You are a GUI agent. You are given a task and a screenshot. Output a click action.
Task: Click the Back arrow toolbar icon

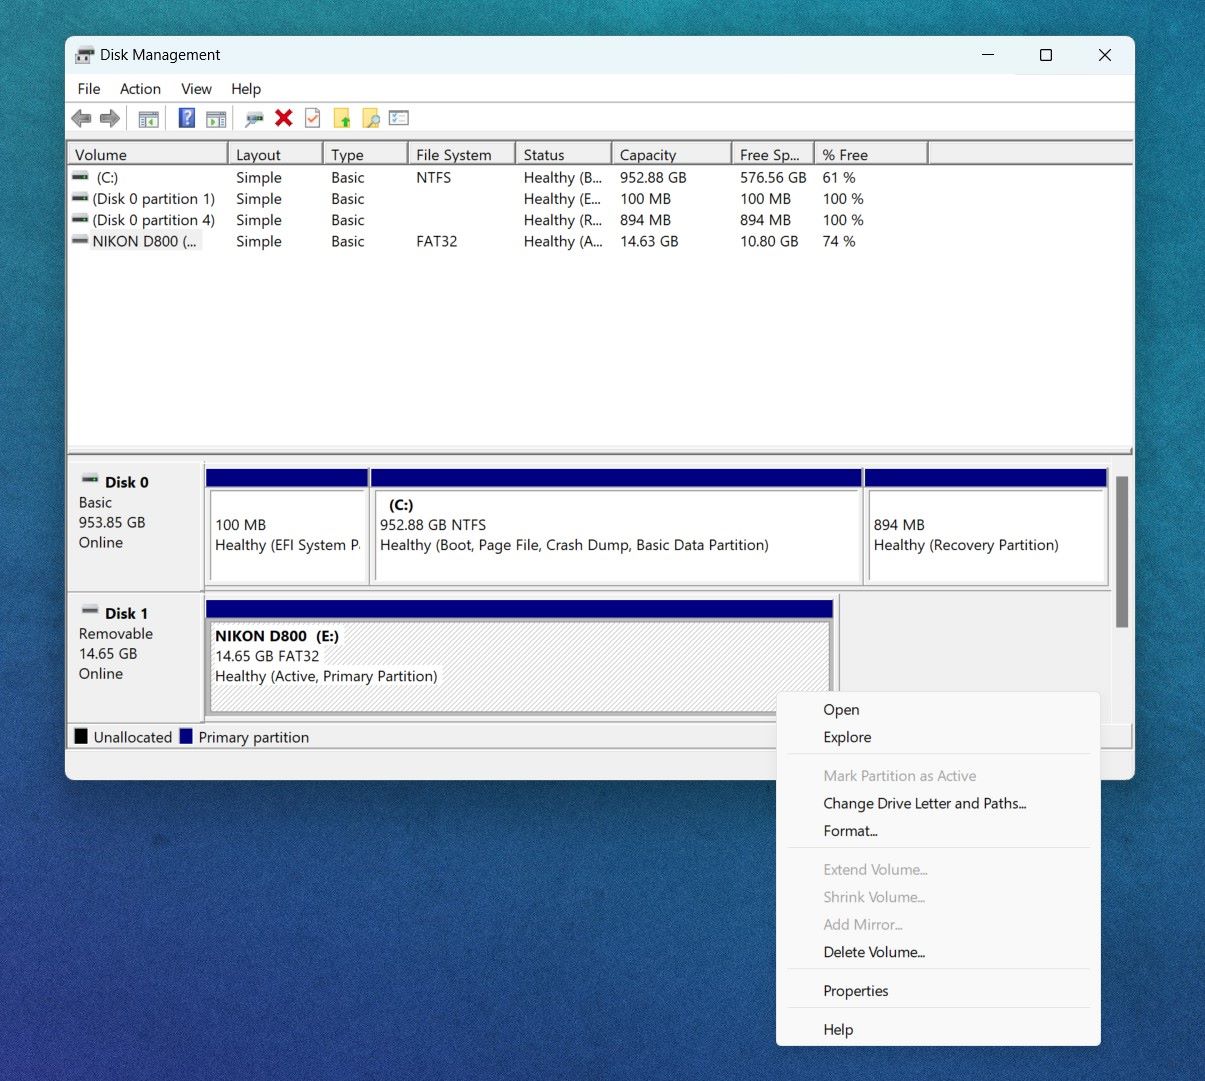tap(81, 119)
